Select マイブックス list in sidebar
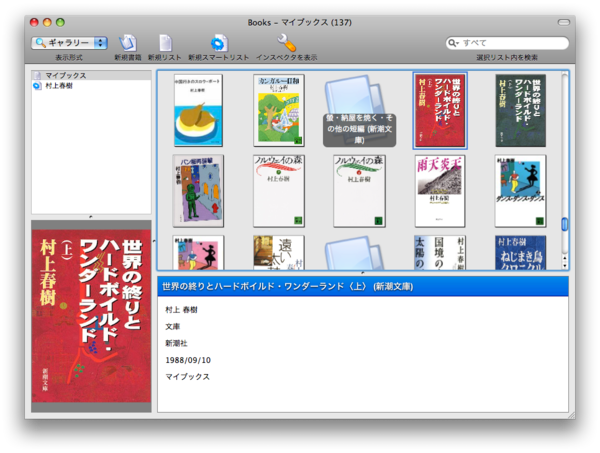Screen dimensions: 600x453 tap(91, 75)
